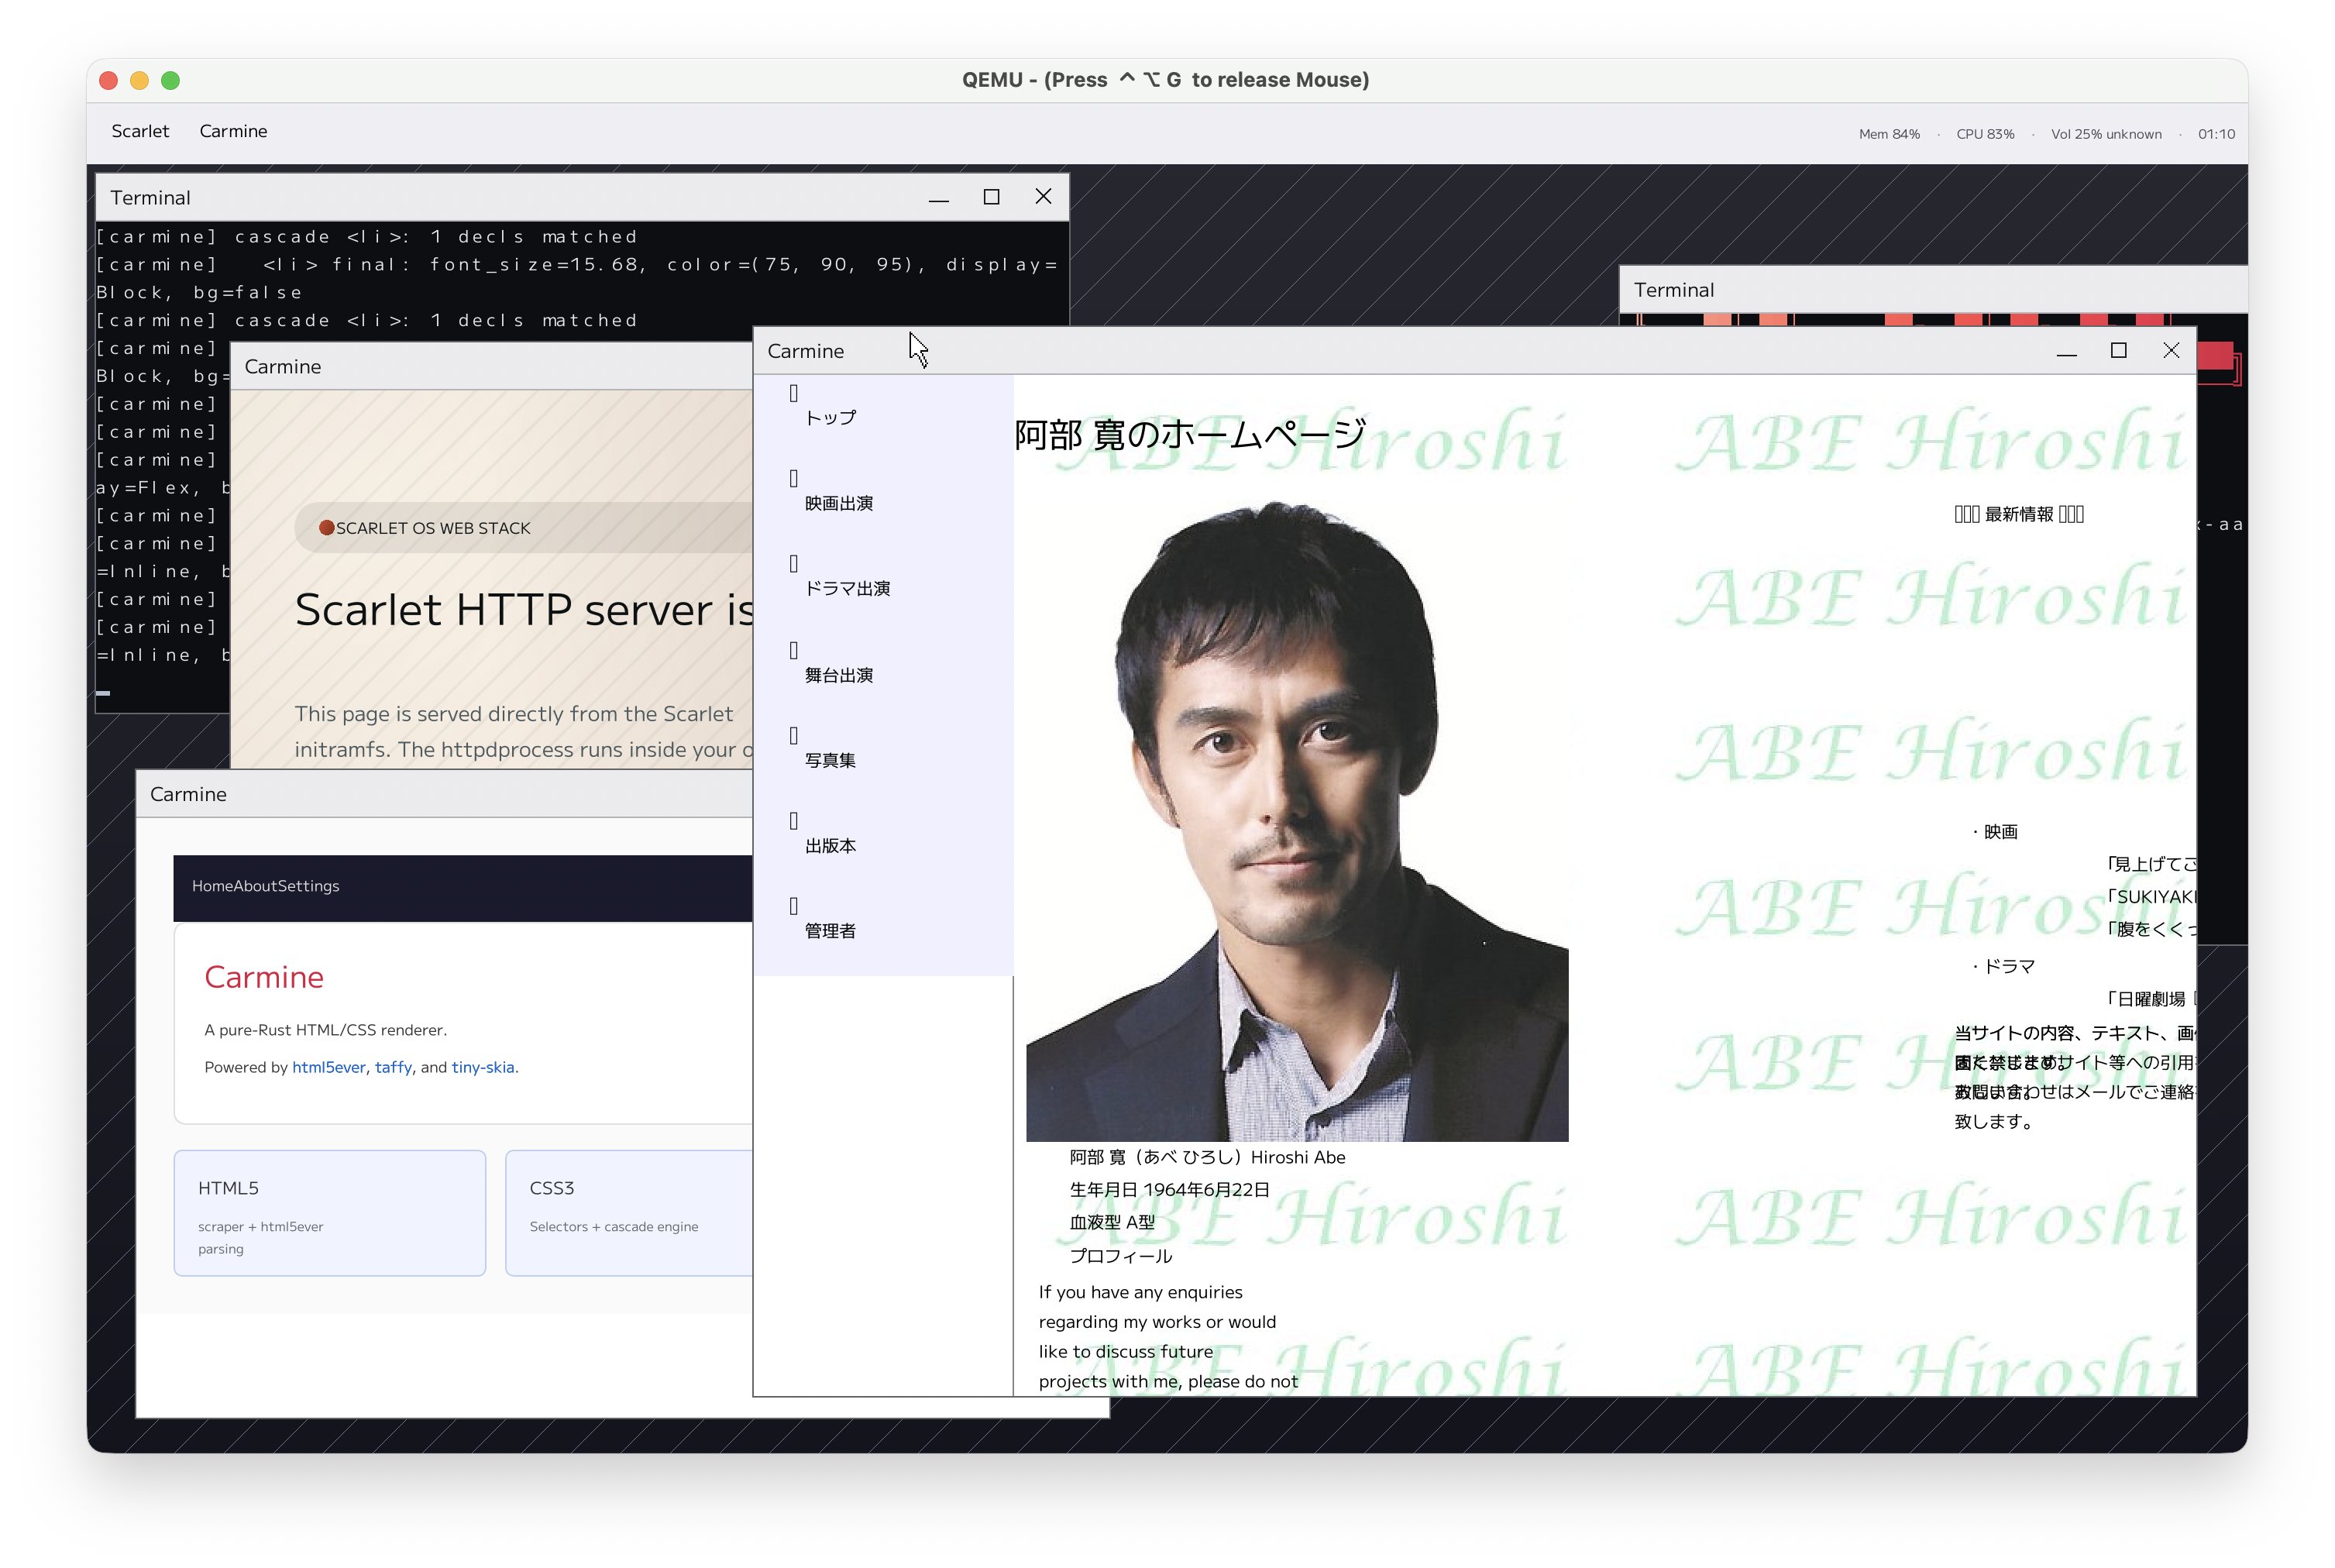The width and height of the screenshot is (2335, 1568).
Task: Open the 映画出演 sidebar link
Action: (x=839, y=503)
